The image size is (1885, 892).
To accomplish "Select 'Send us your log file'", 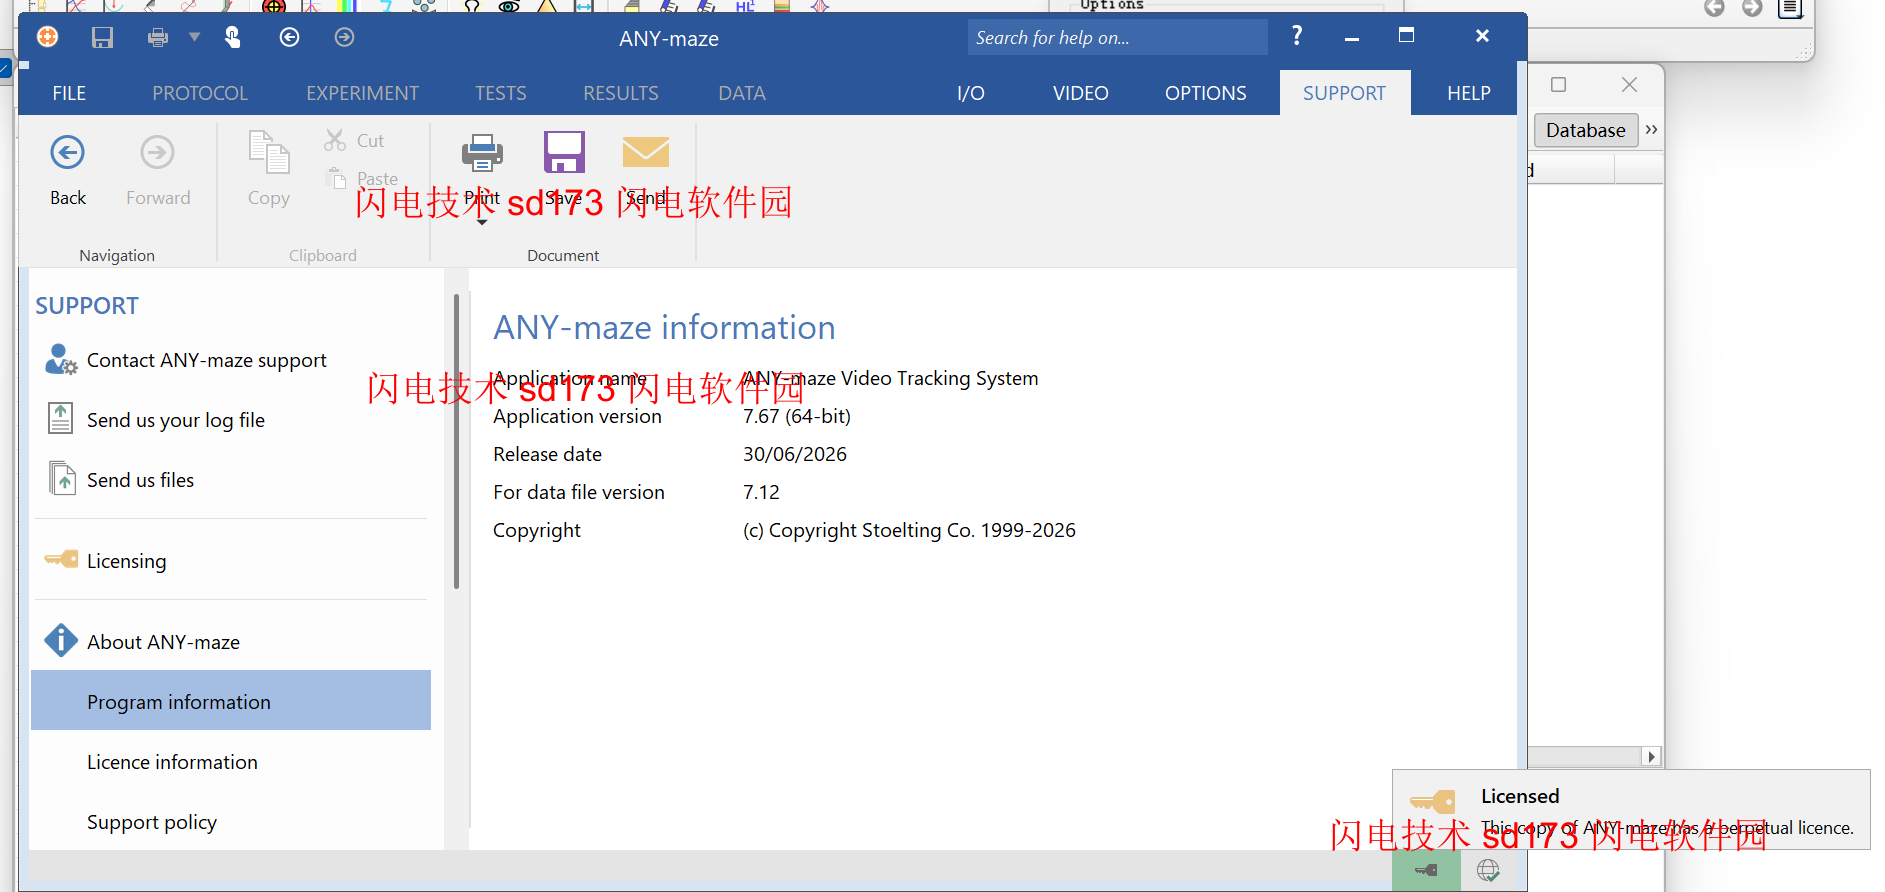I will point(176,420).
